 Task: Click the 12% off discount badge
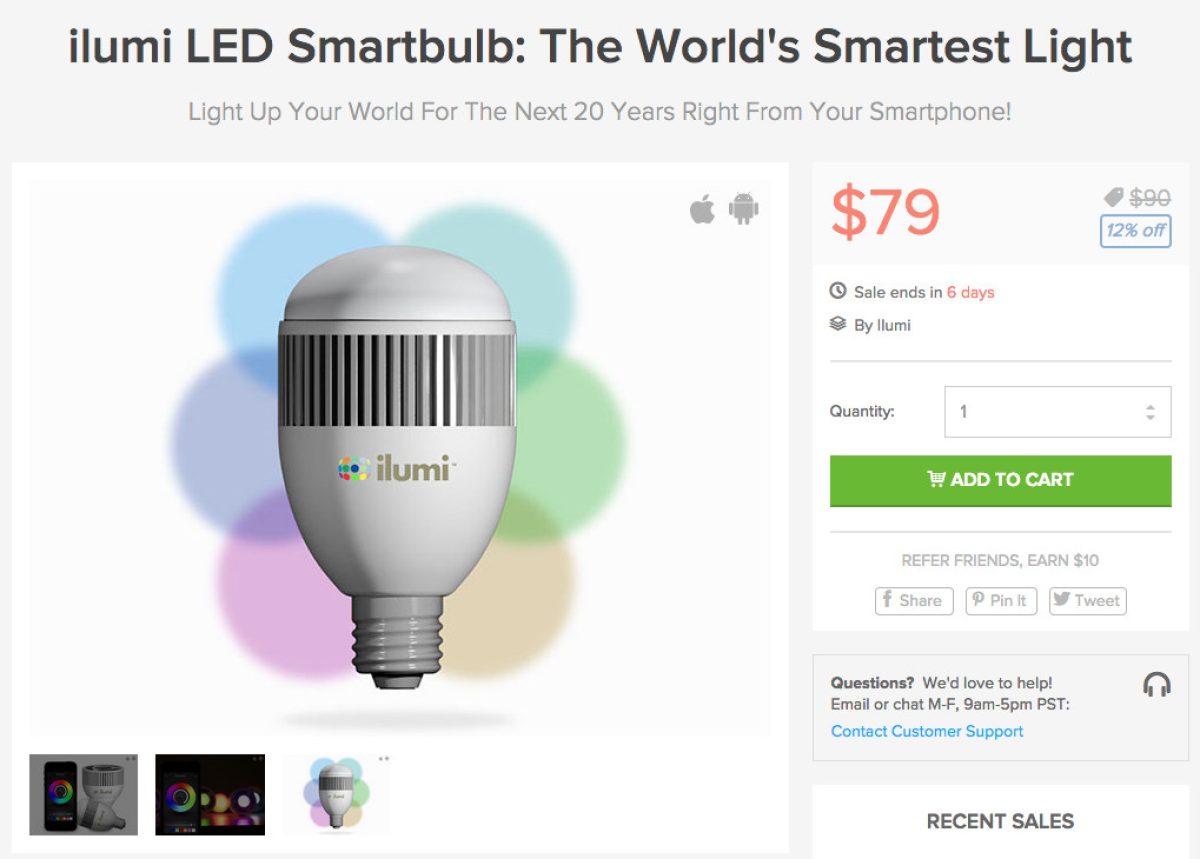(x=1135, y=231)
